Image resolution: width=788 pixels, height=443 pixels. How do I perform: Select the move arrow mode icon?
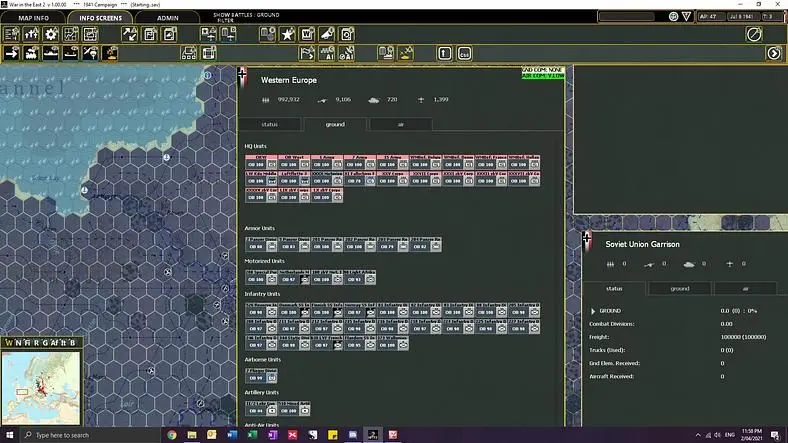coord(11,53)
